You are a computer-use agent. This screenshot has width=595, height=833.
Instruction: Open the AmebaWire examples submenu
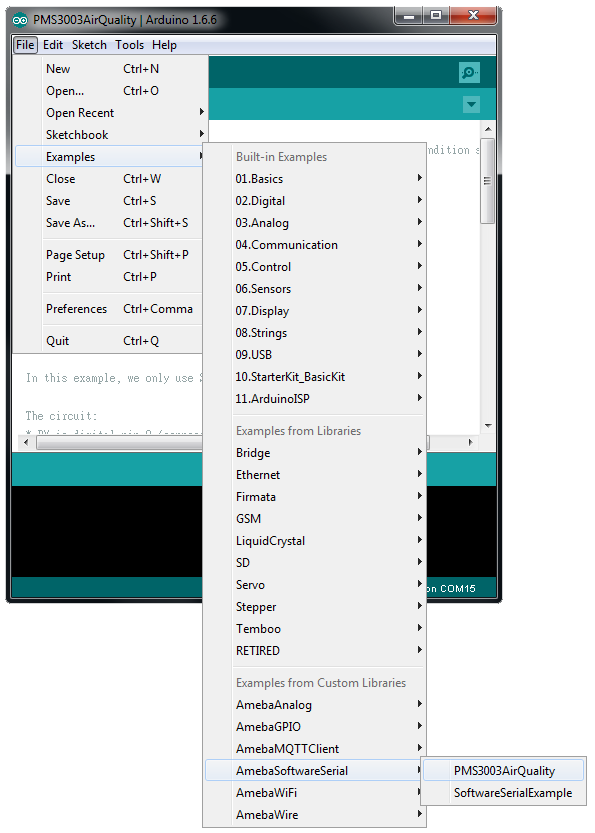tap(315, 815)
